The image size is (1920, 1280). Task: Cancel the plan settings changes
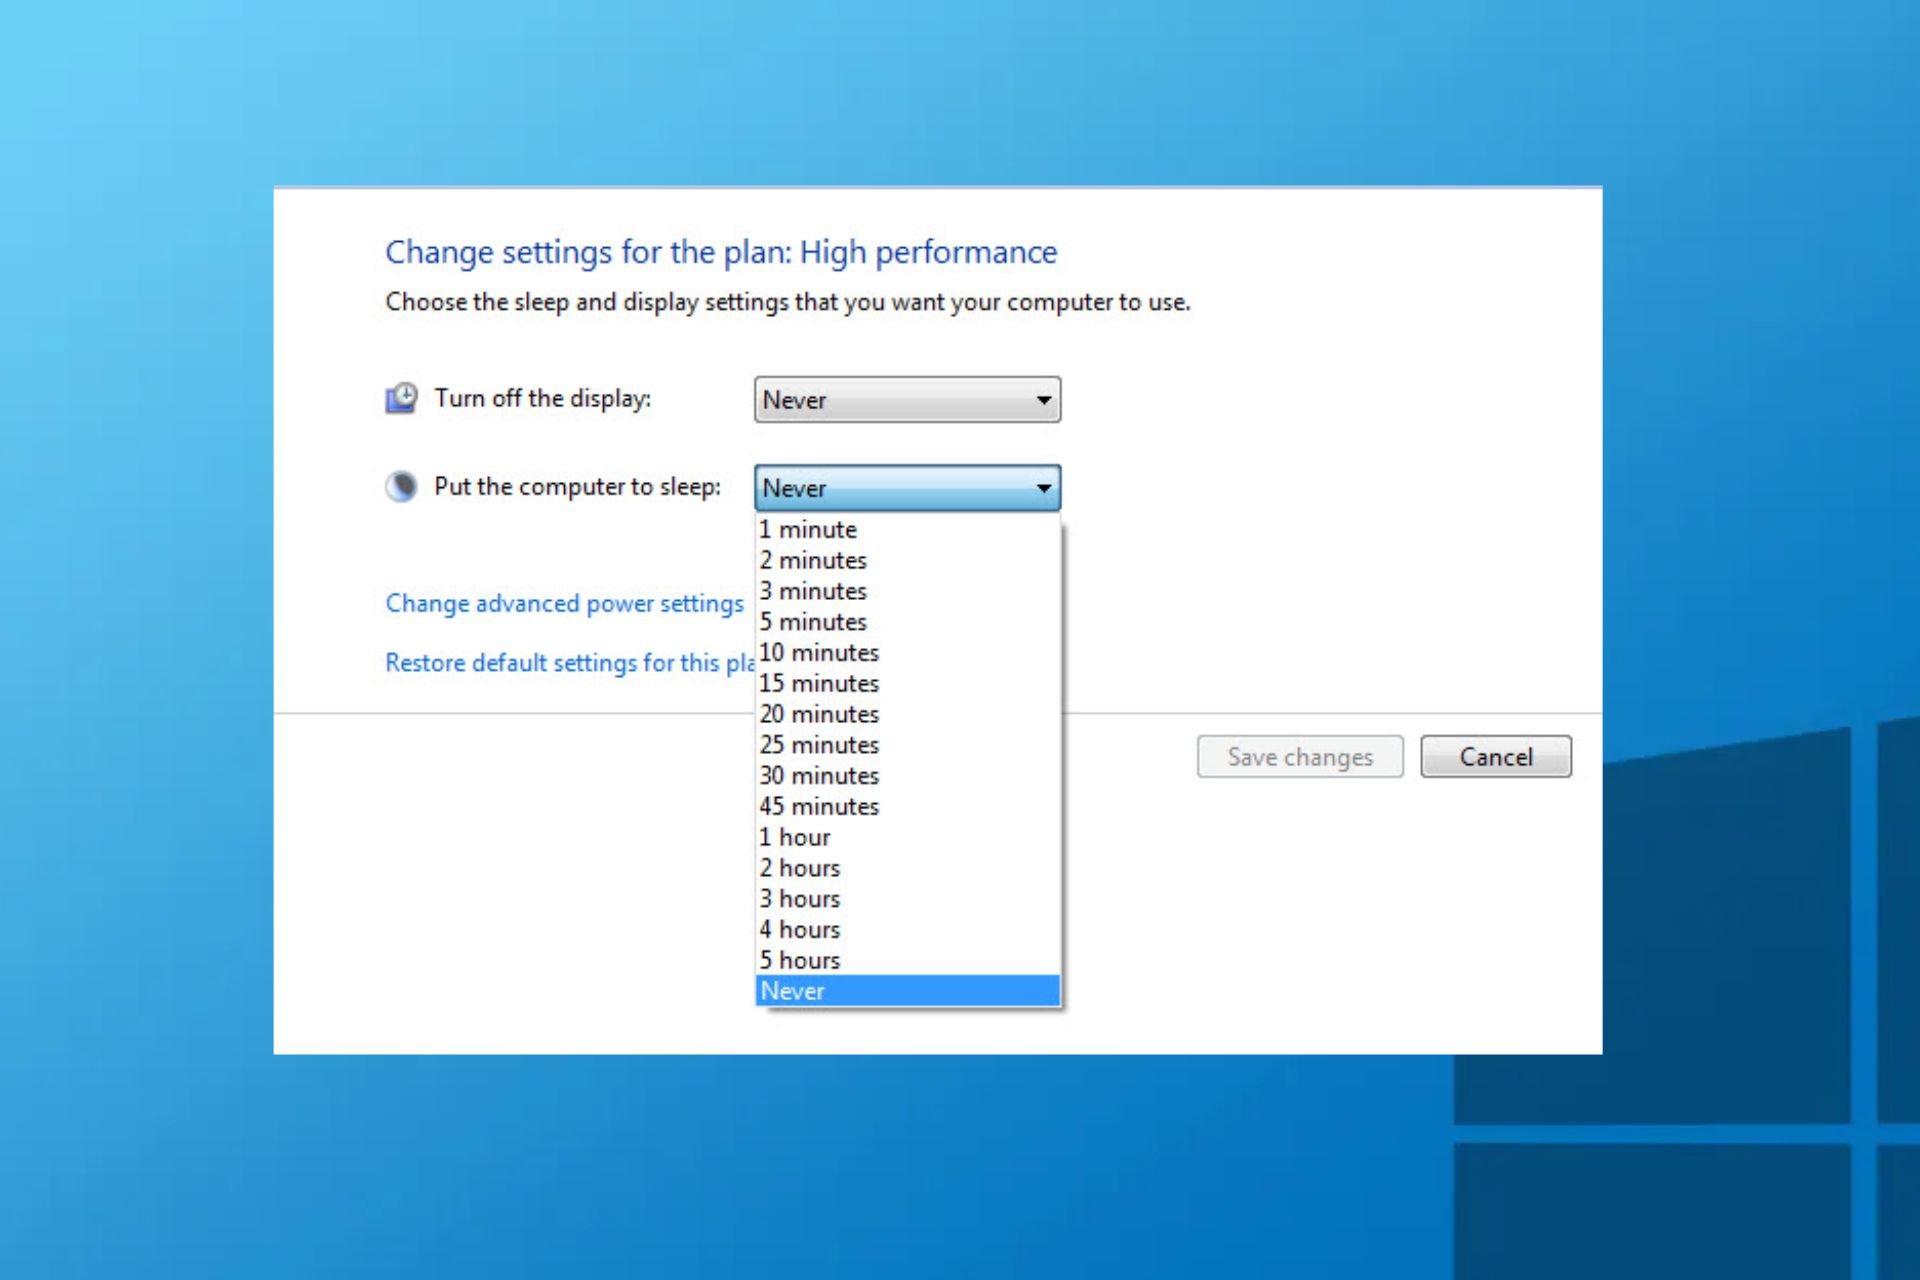[x=1496, y=757]
